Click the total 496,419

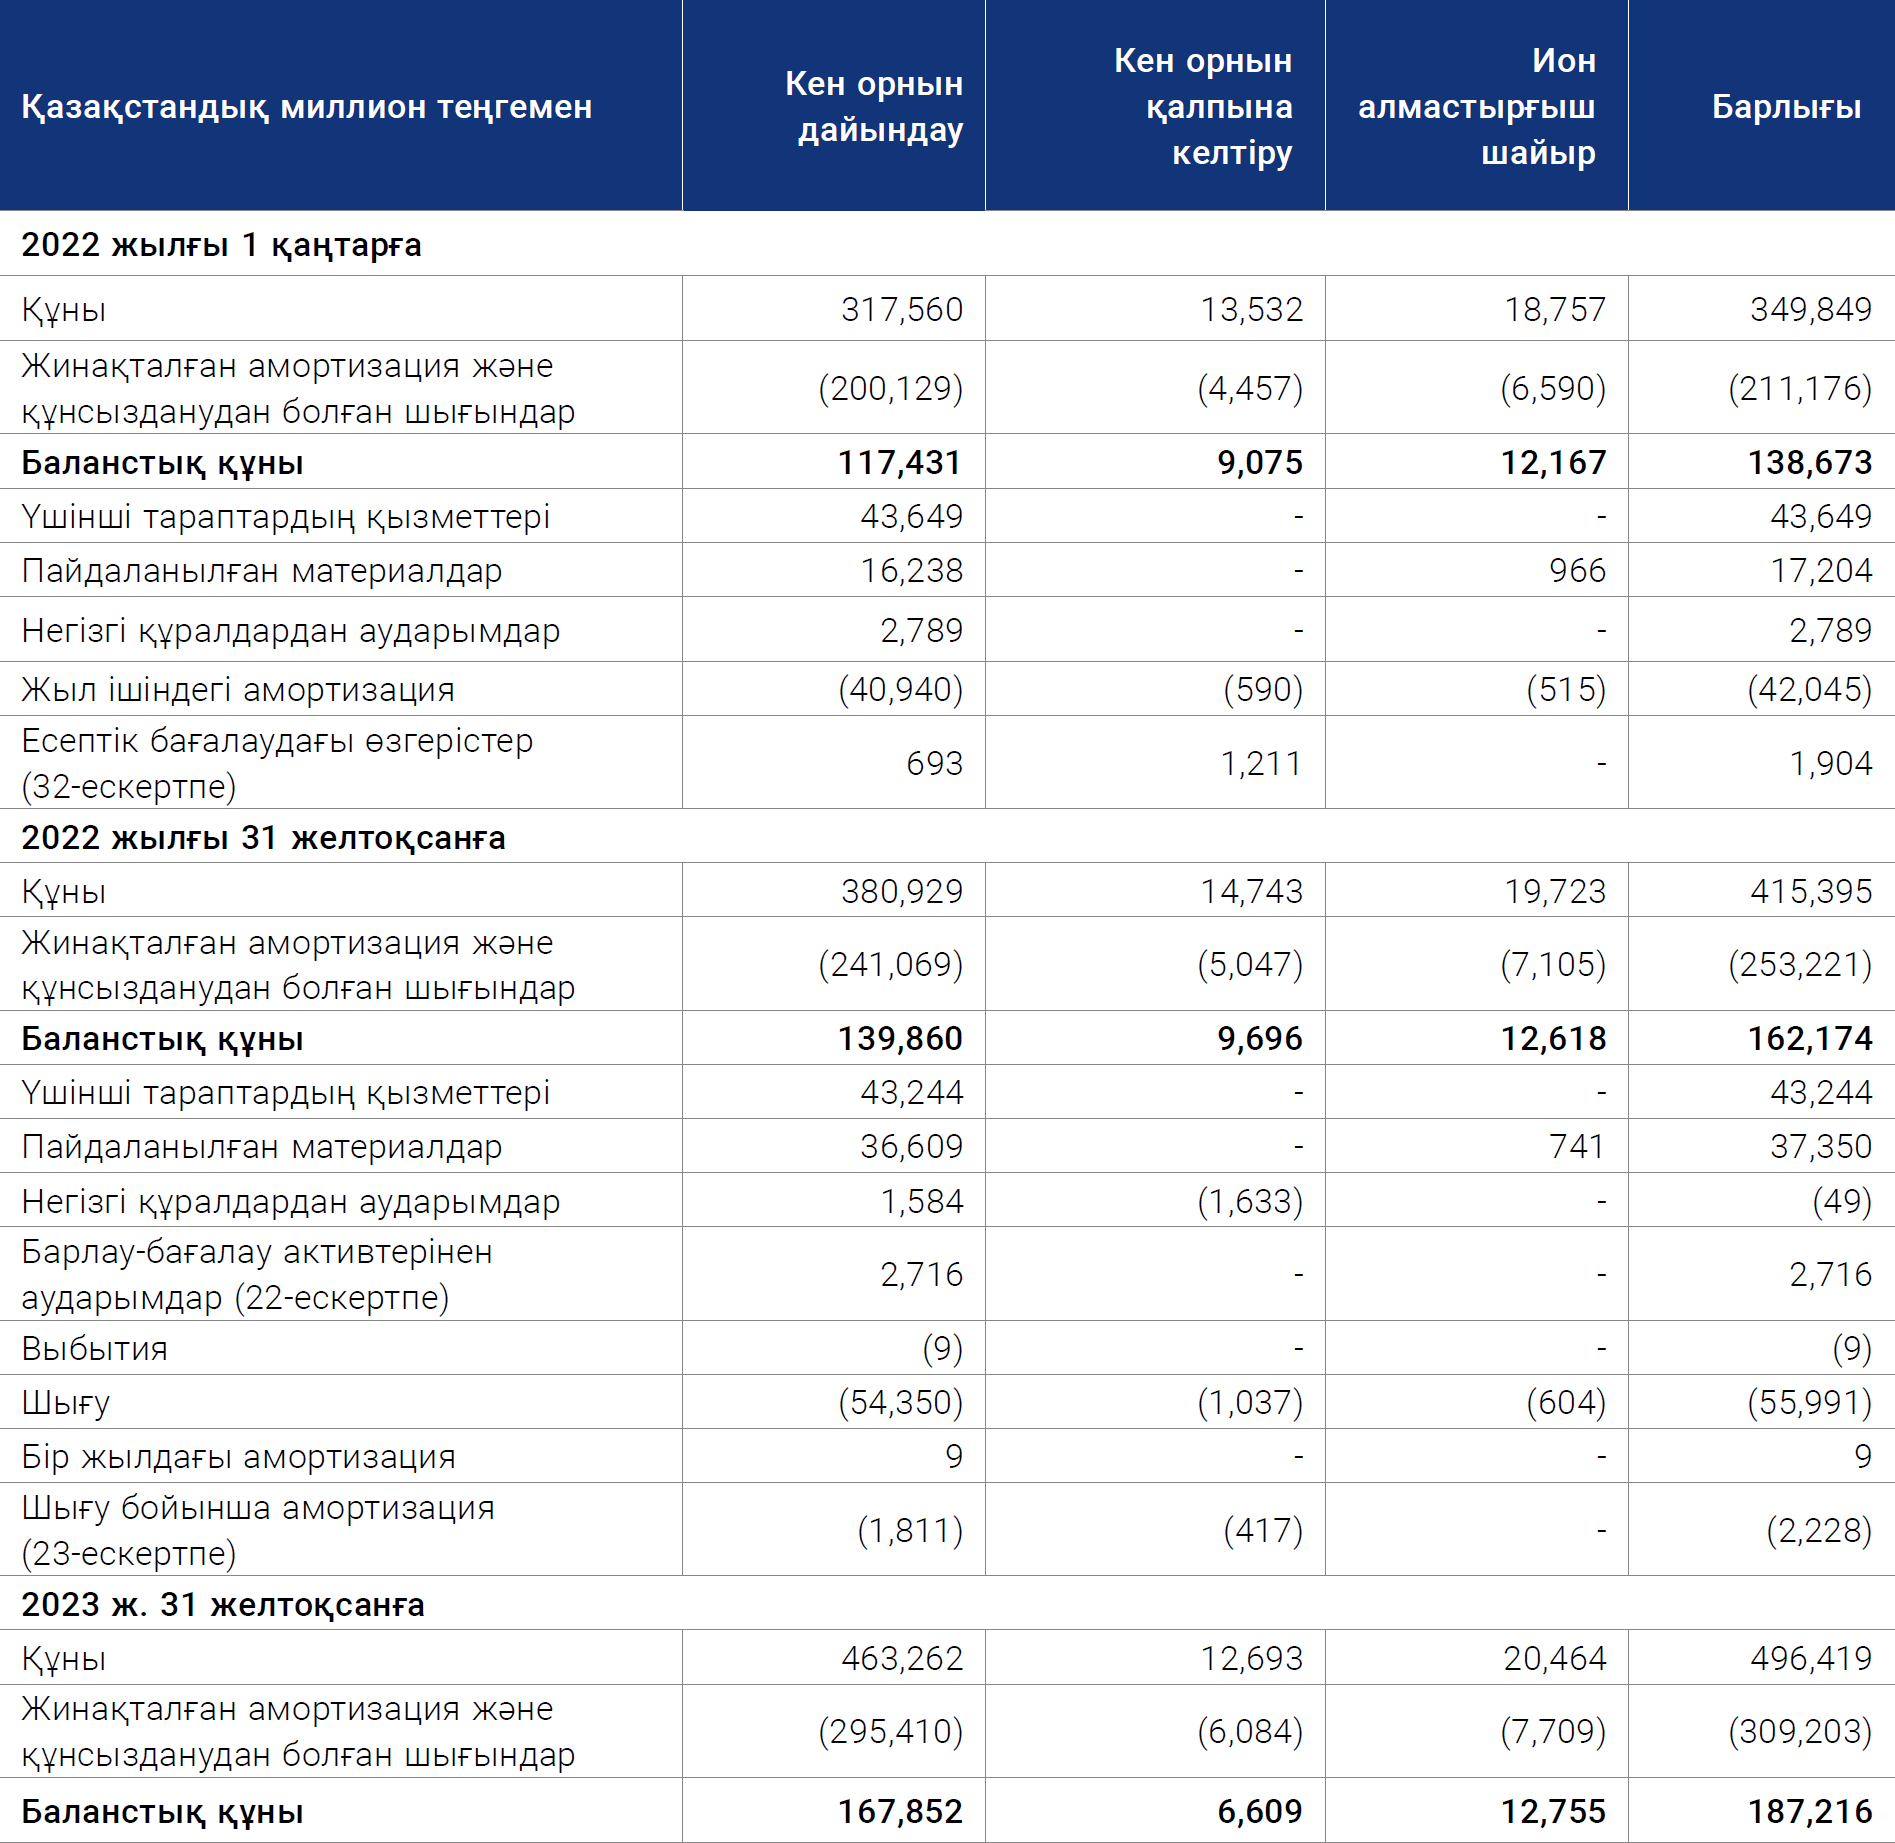[x=1810, y=1659]
